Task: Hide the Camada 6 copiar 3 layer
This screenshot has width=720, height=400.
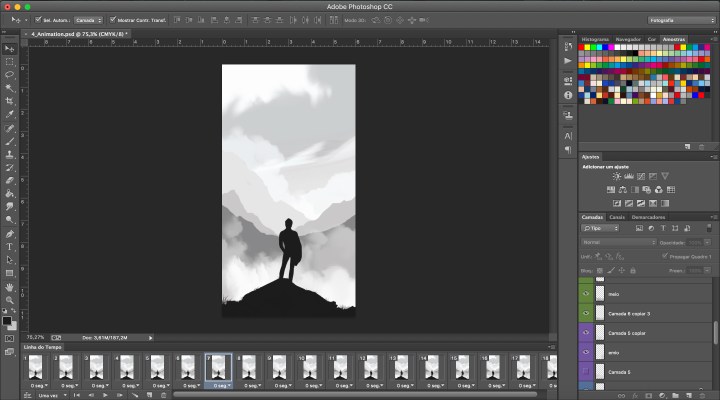Action: pos(587,313)
